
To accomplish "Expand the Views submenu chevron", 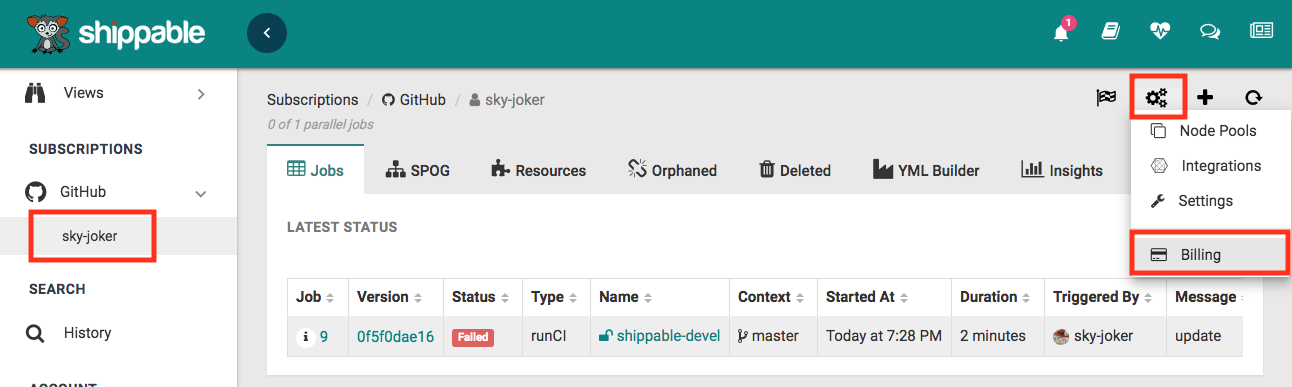I will (x=201, y=94).
